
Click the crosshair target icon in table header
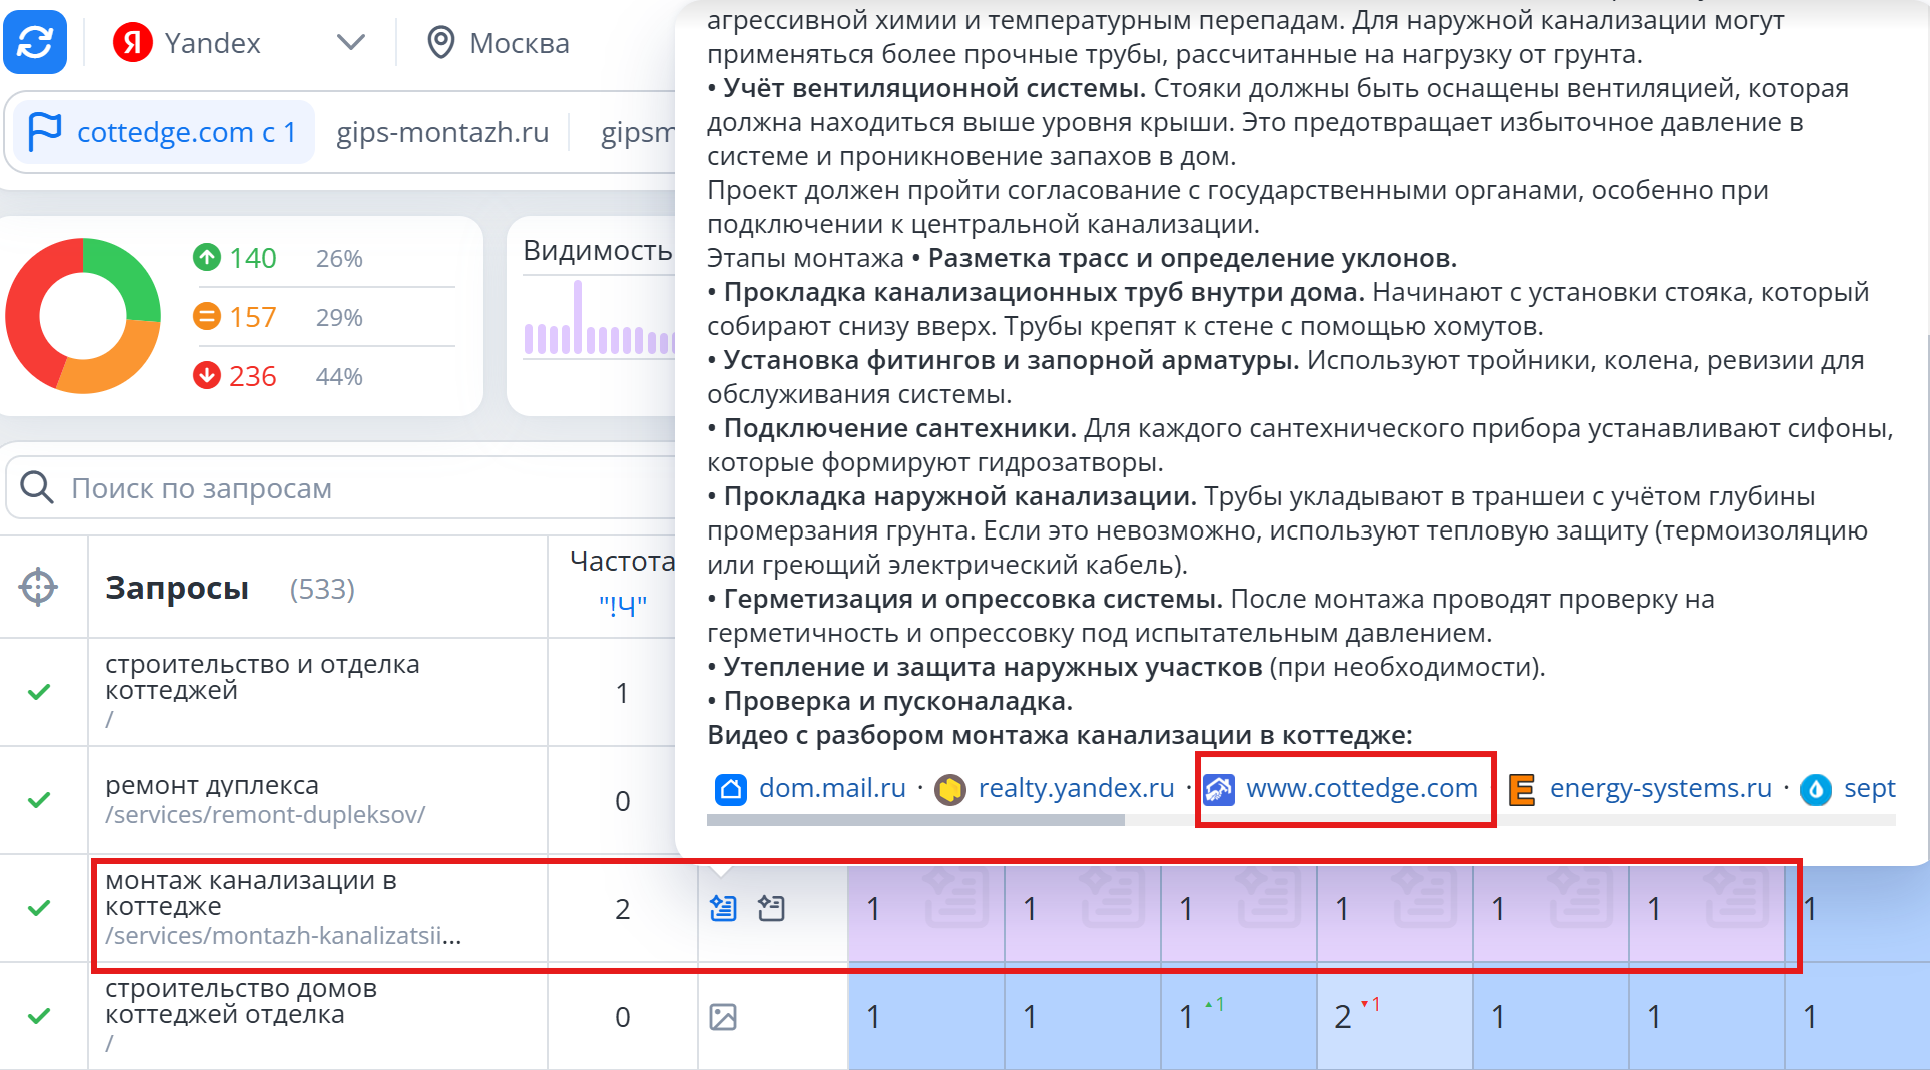tap(38, 587)
